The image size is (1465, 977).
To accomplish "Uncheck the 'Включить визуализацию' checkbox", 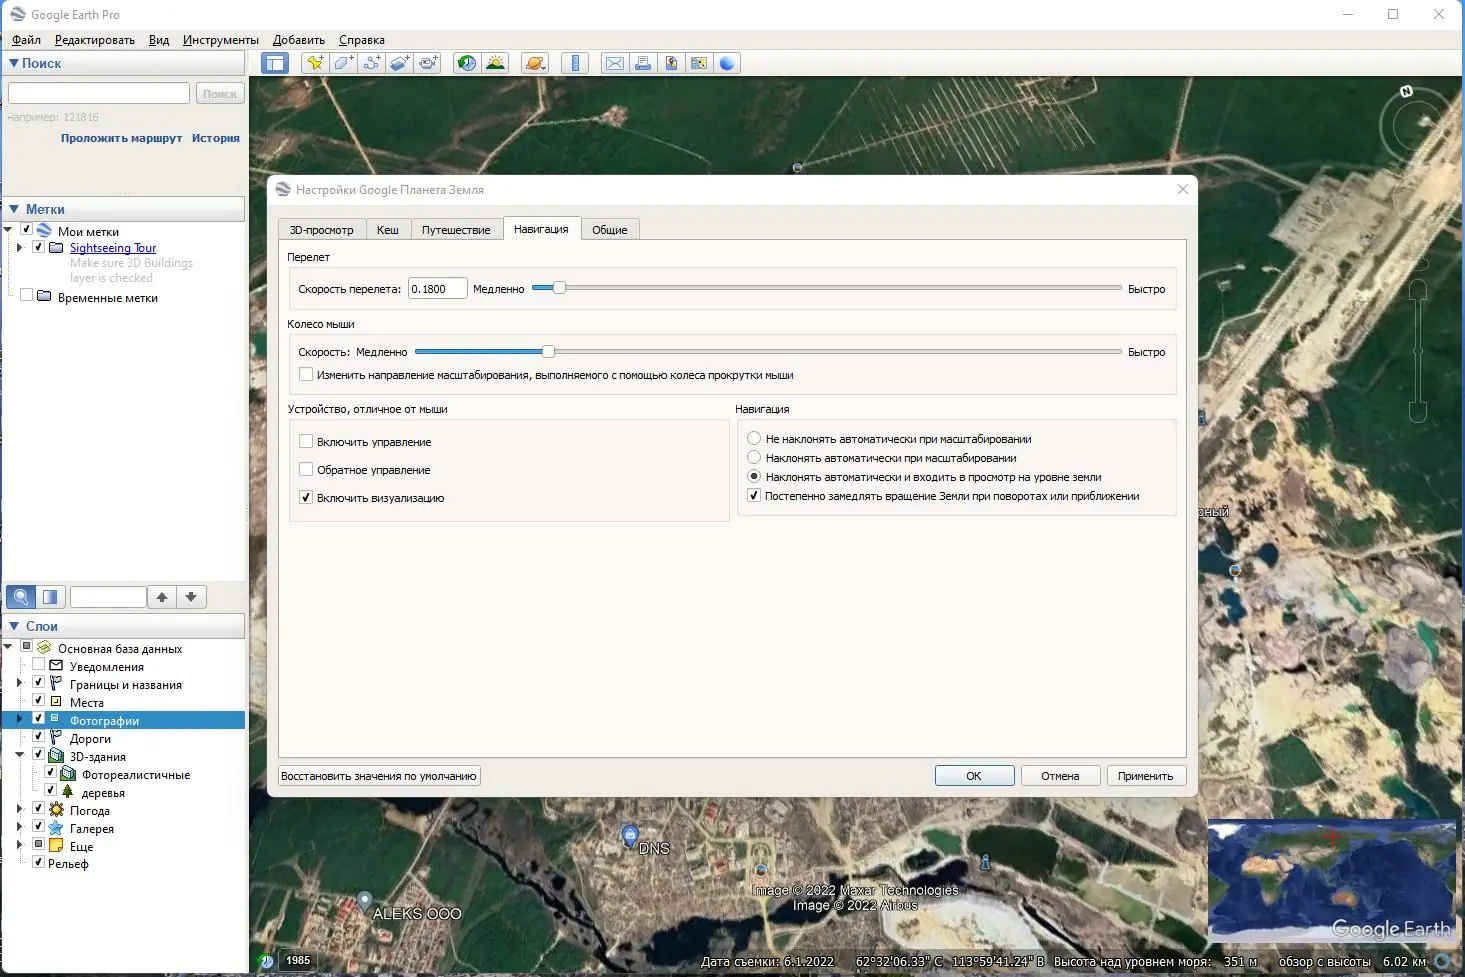I will click(306, 497).
